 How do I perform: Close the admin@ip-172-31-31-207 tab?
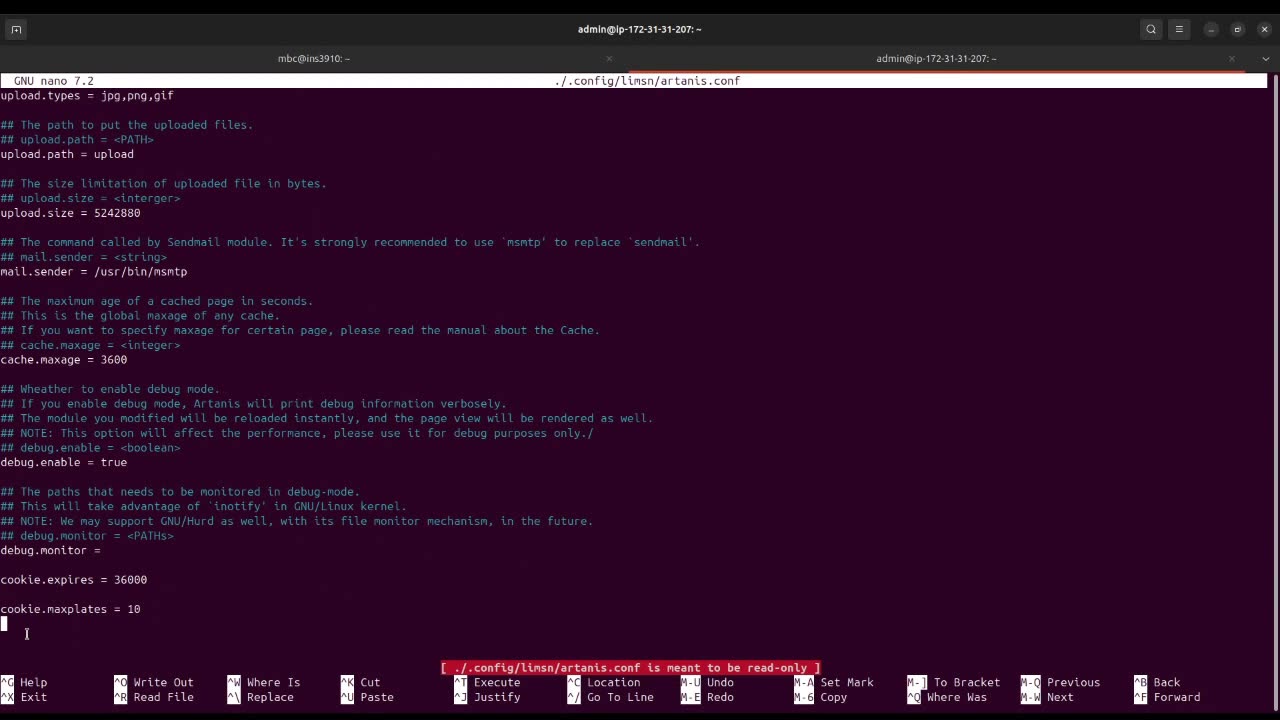pos(1232,58)
